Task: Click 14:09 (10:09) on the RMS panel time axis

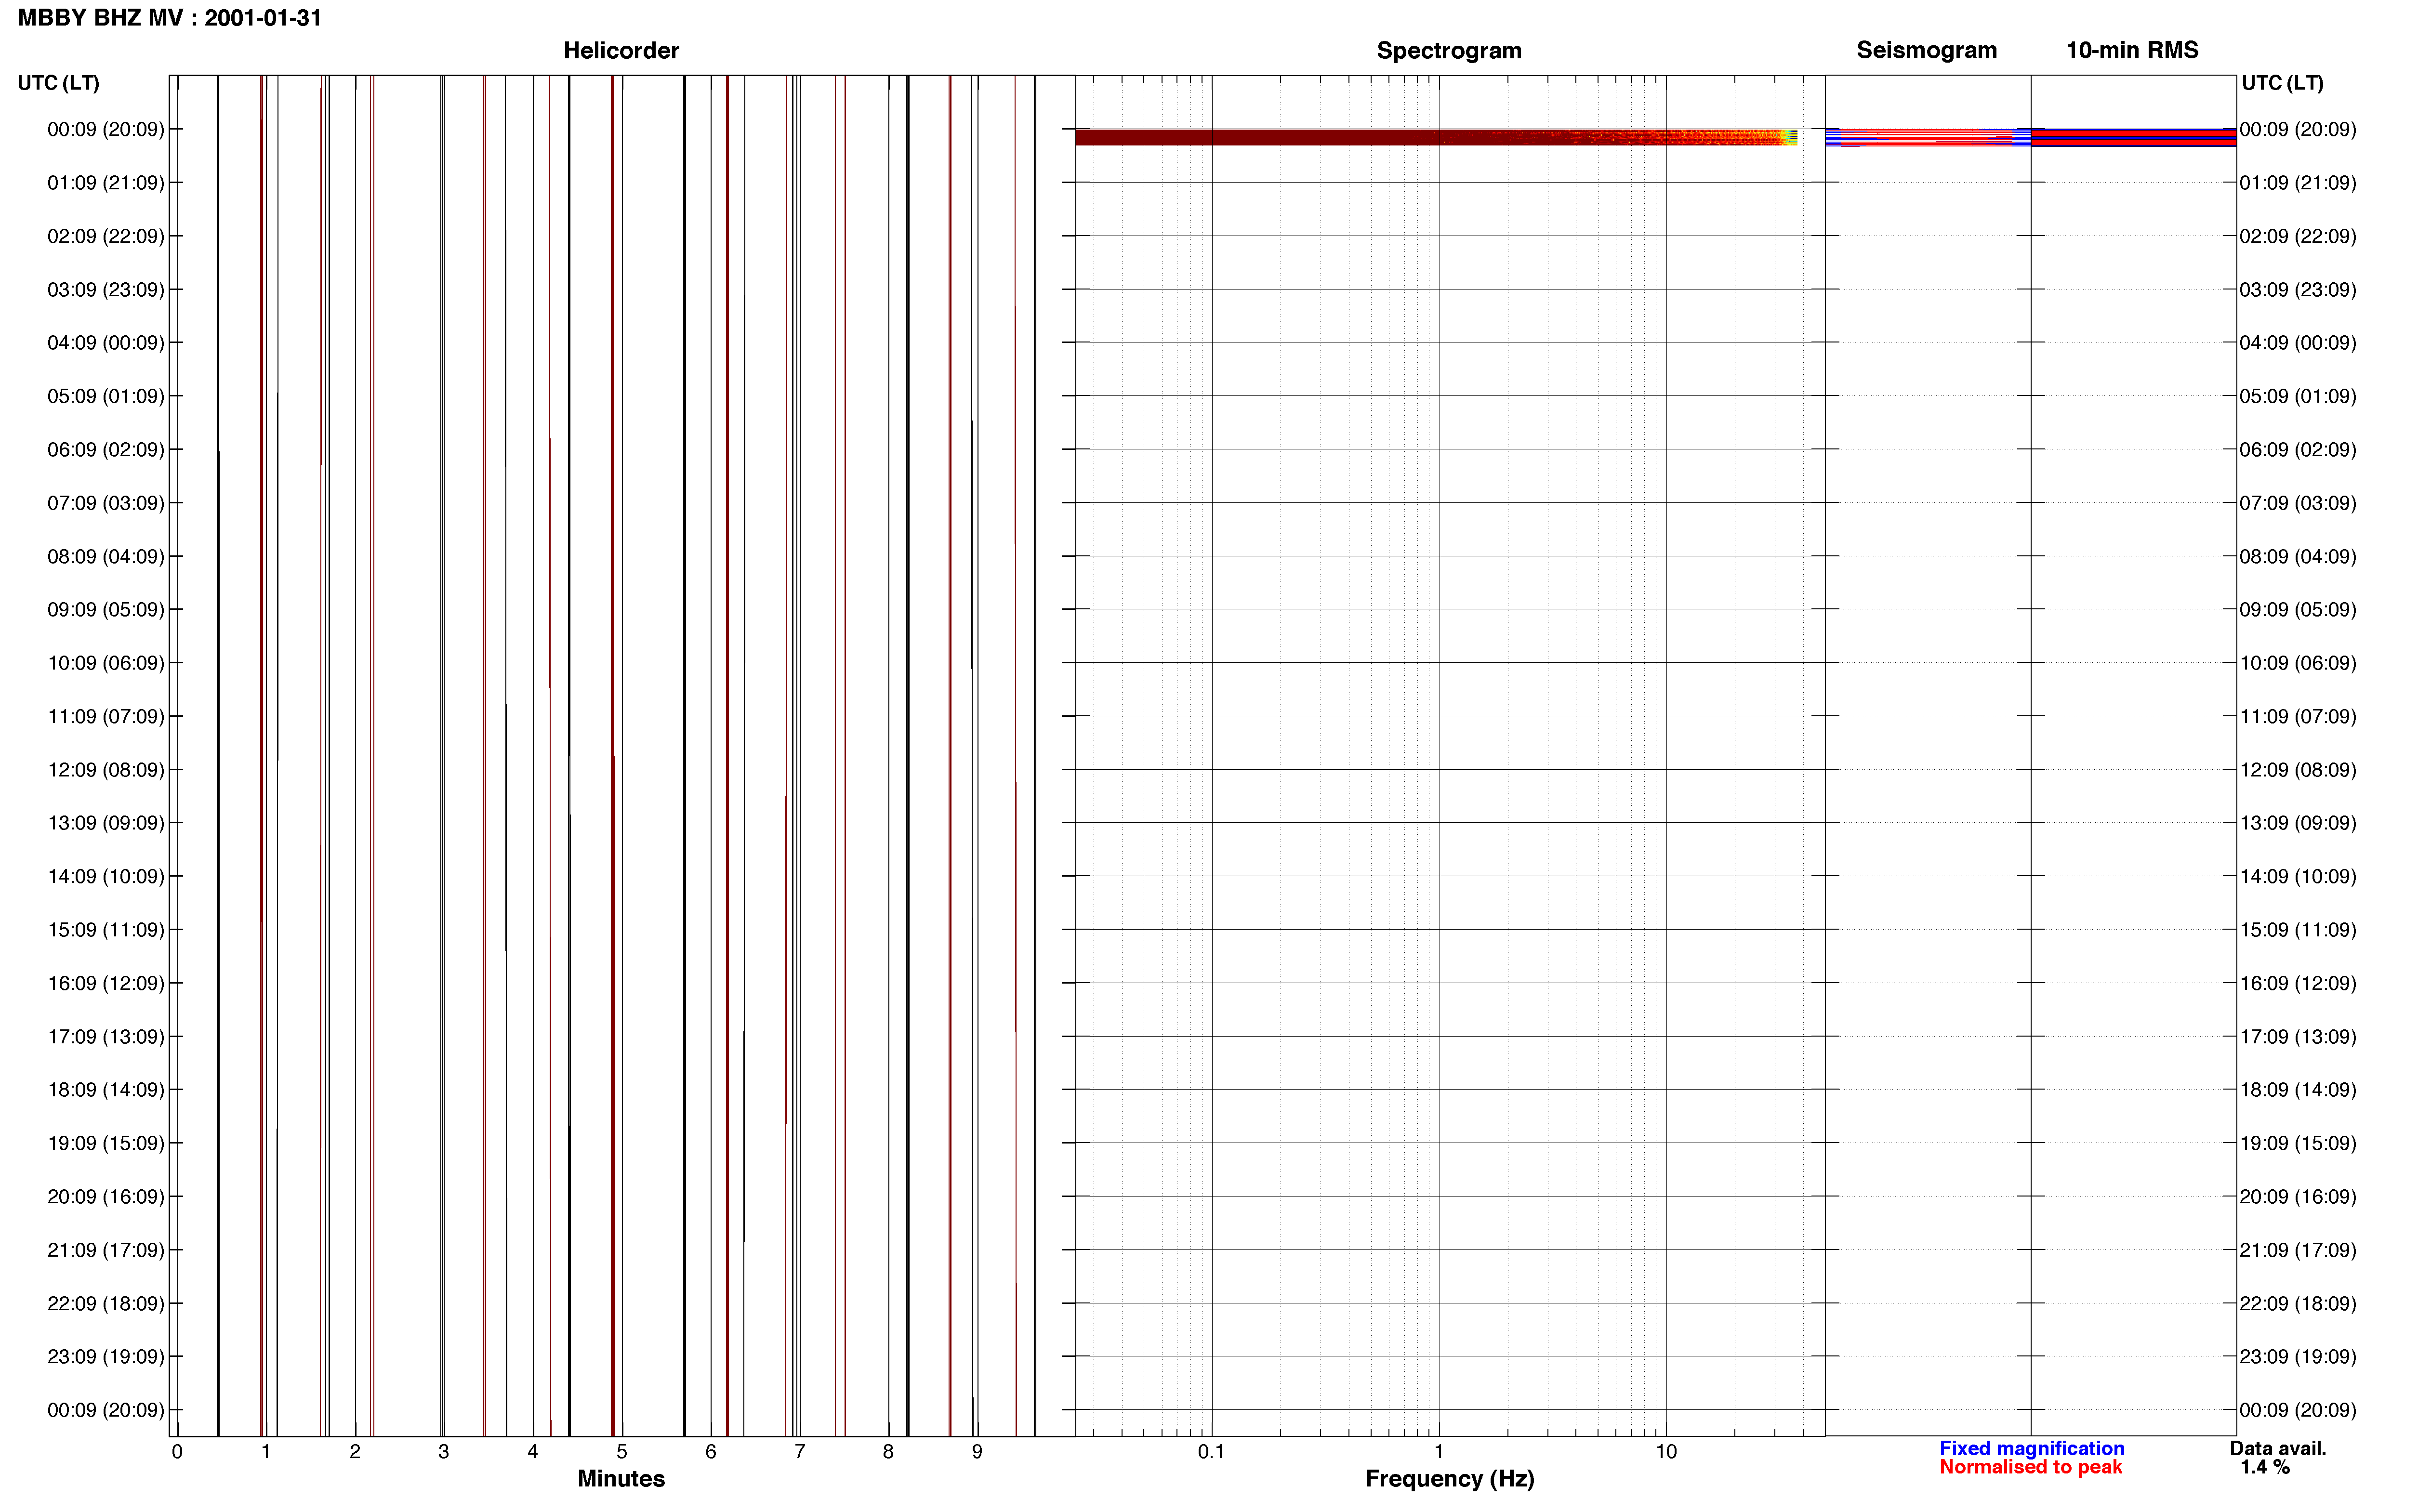Action: tap(2298, 876)
